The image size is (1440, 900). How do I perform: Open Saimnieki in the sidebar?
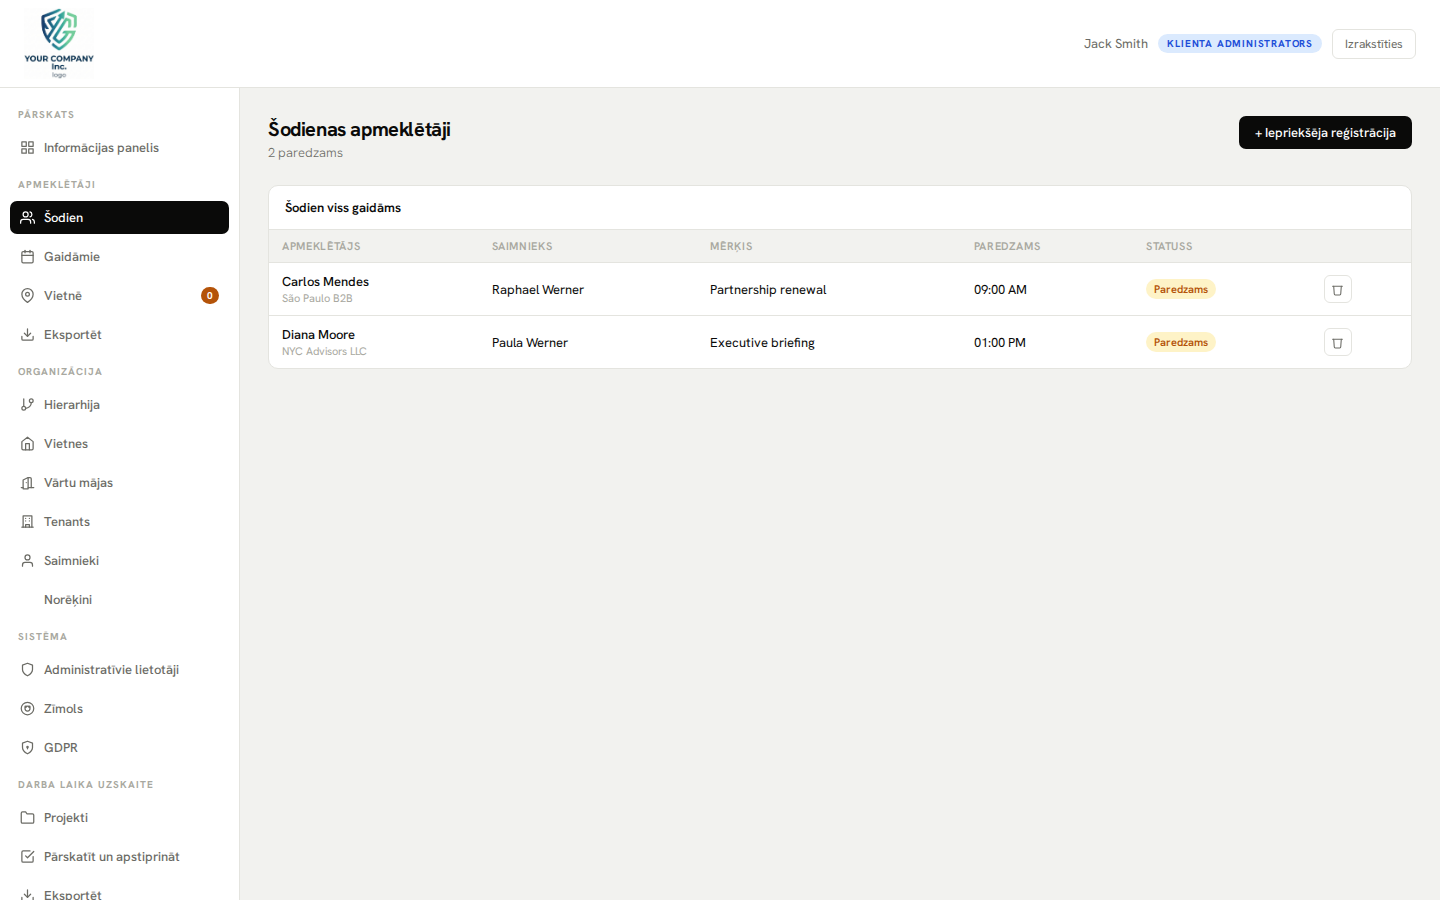point(71,561)
